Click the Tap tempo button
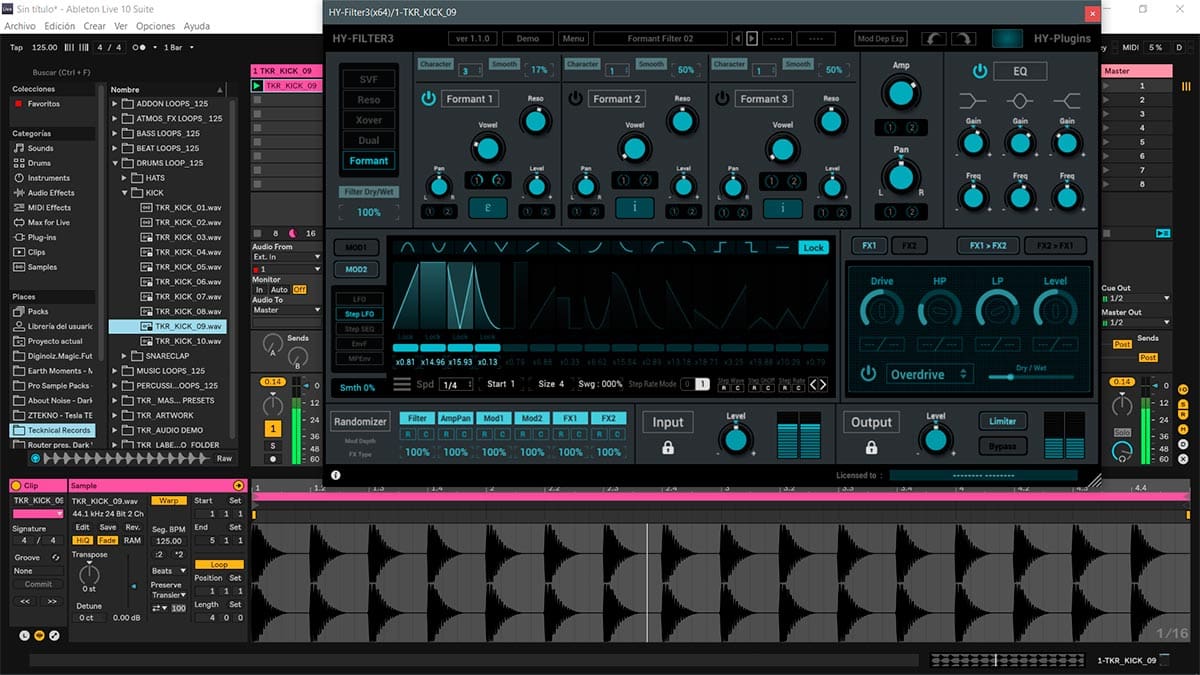Image resolution: width=1200 pixels, height=675 pixels. point(16,47)
